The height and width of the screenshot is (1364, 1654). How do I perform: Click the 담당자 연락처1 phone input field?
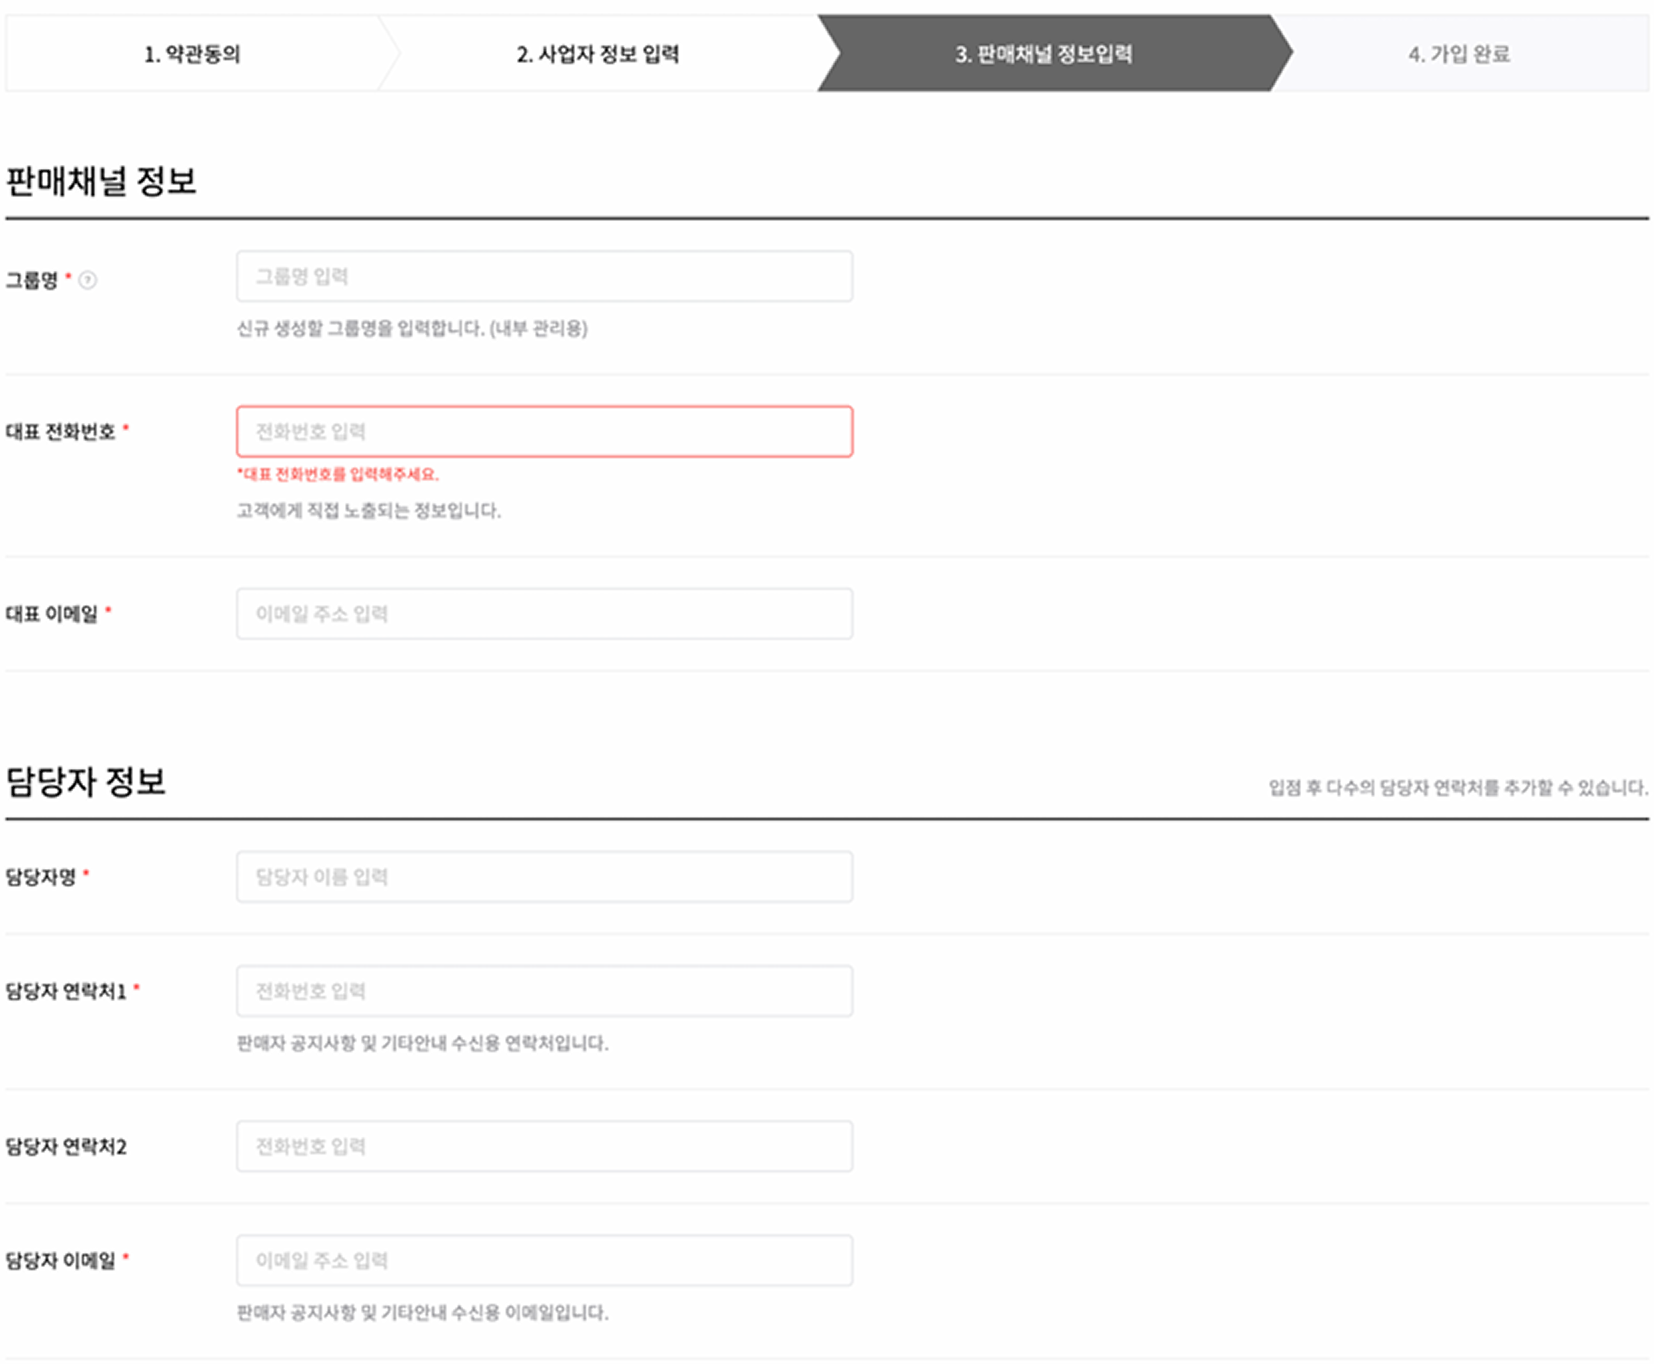[x=543, y=991]
